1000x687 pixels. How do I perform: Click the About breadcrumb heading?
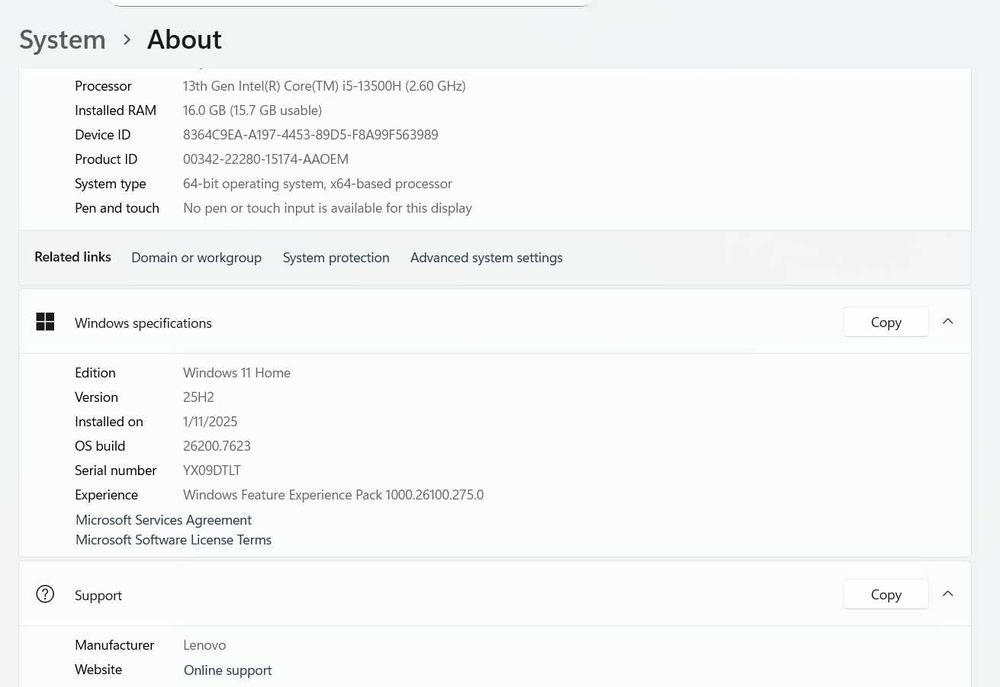point(184,40)
